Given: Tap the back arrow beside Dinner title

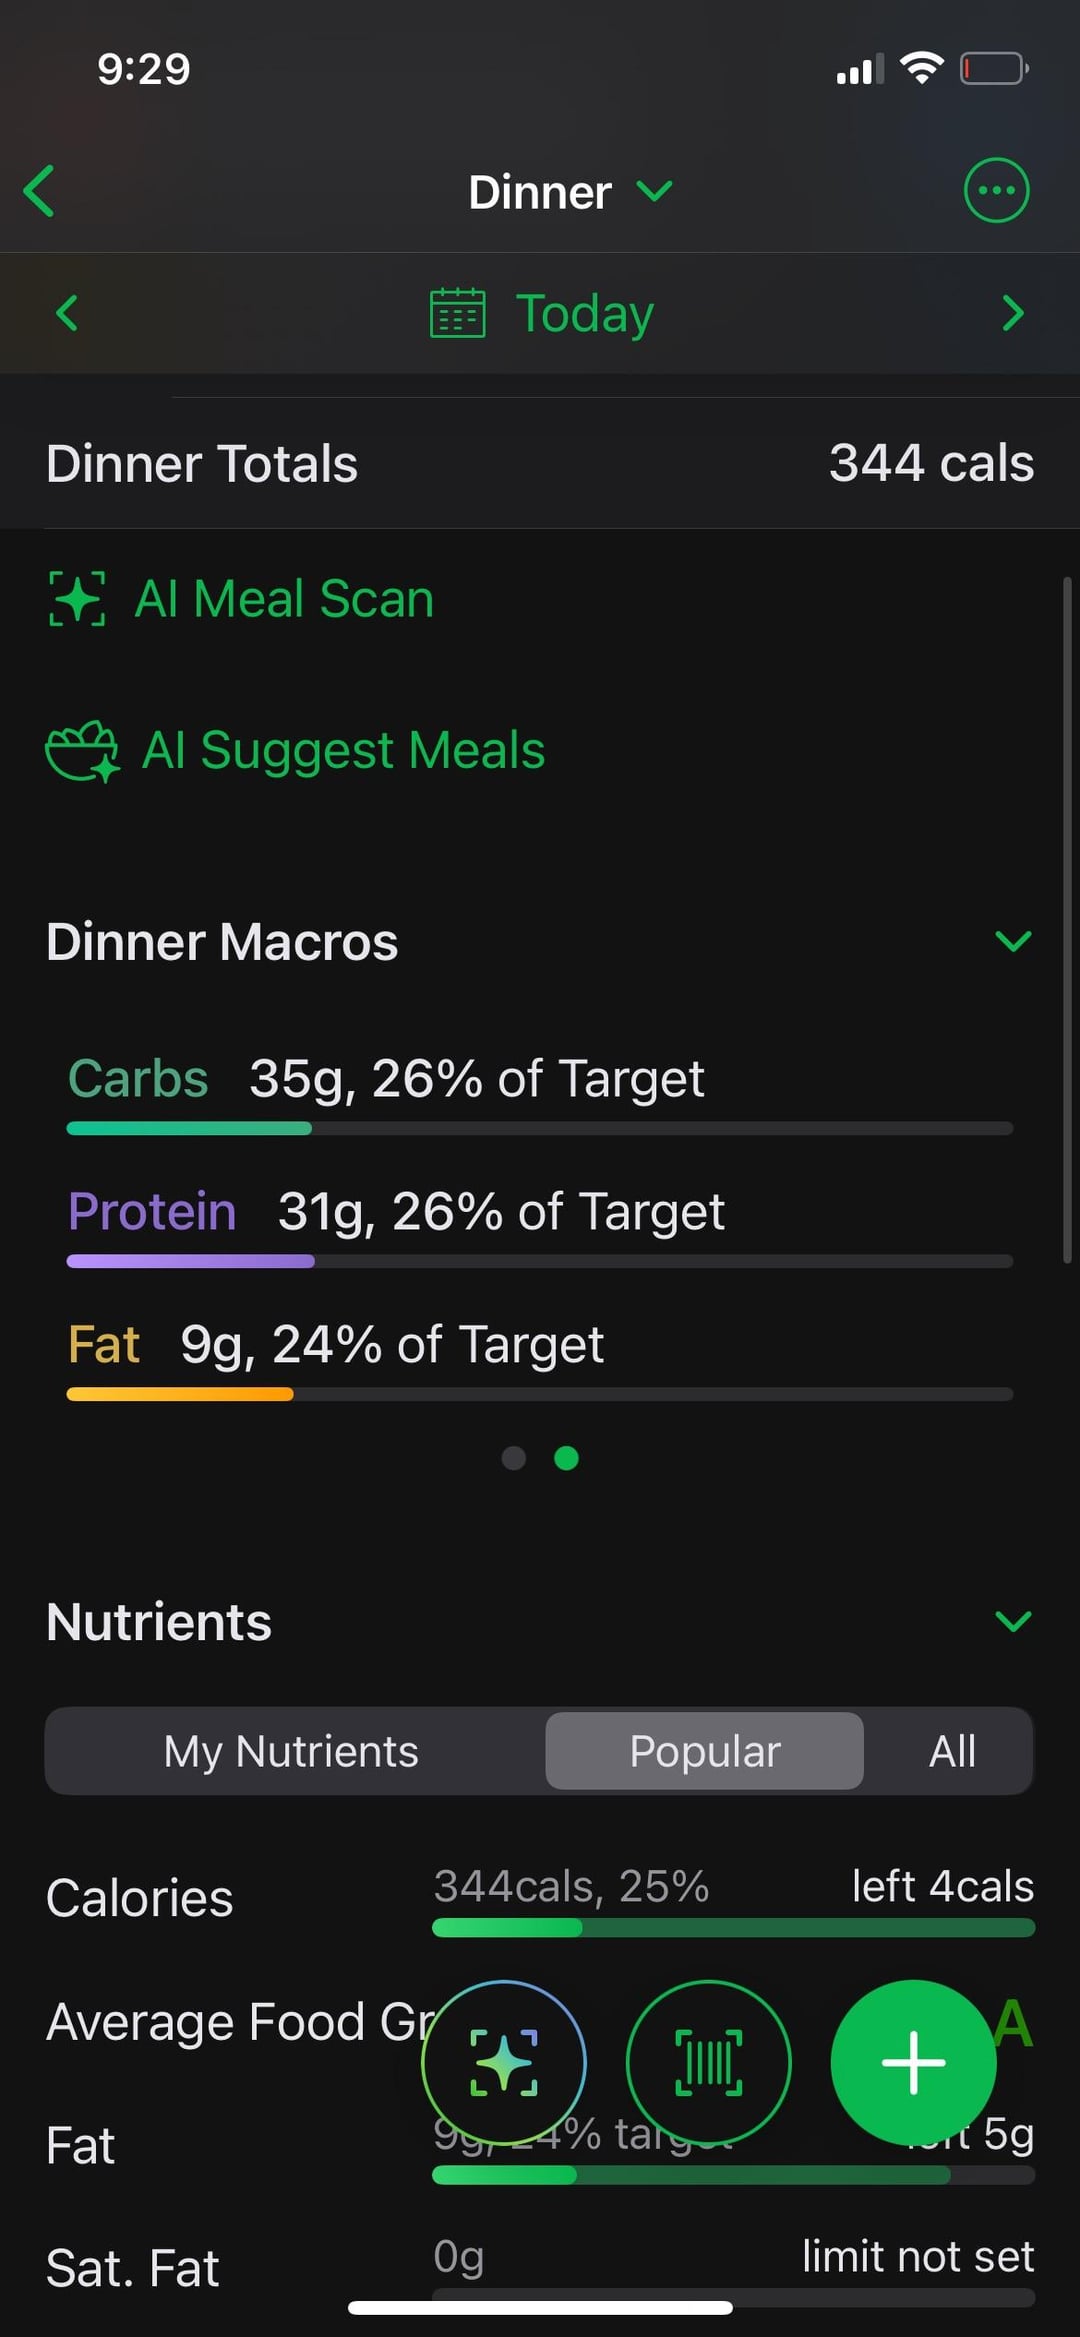Looking at the screenshot, I should click(x=40, y=191).
